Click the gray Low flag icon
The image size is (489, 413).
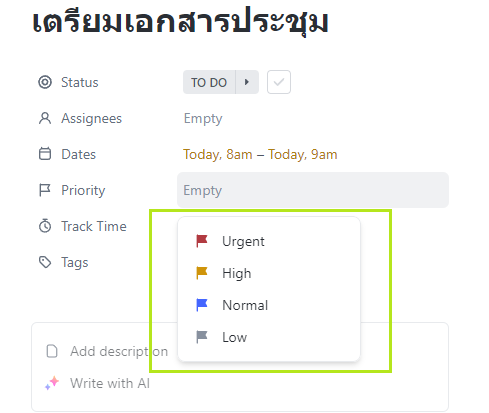pos(202,337)
